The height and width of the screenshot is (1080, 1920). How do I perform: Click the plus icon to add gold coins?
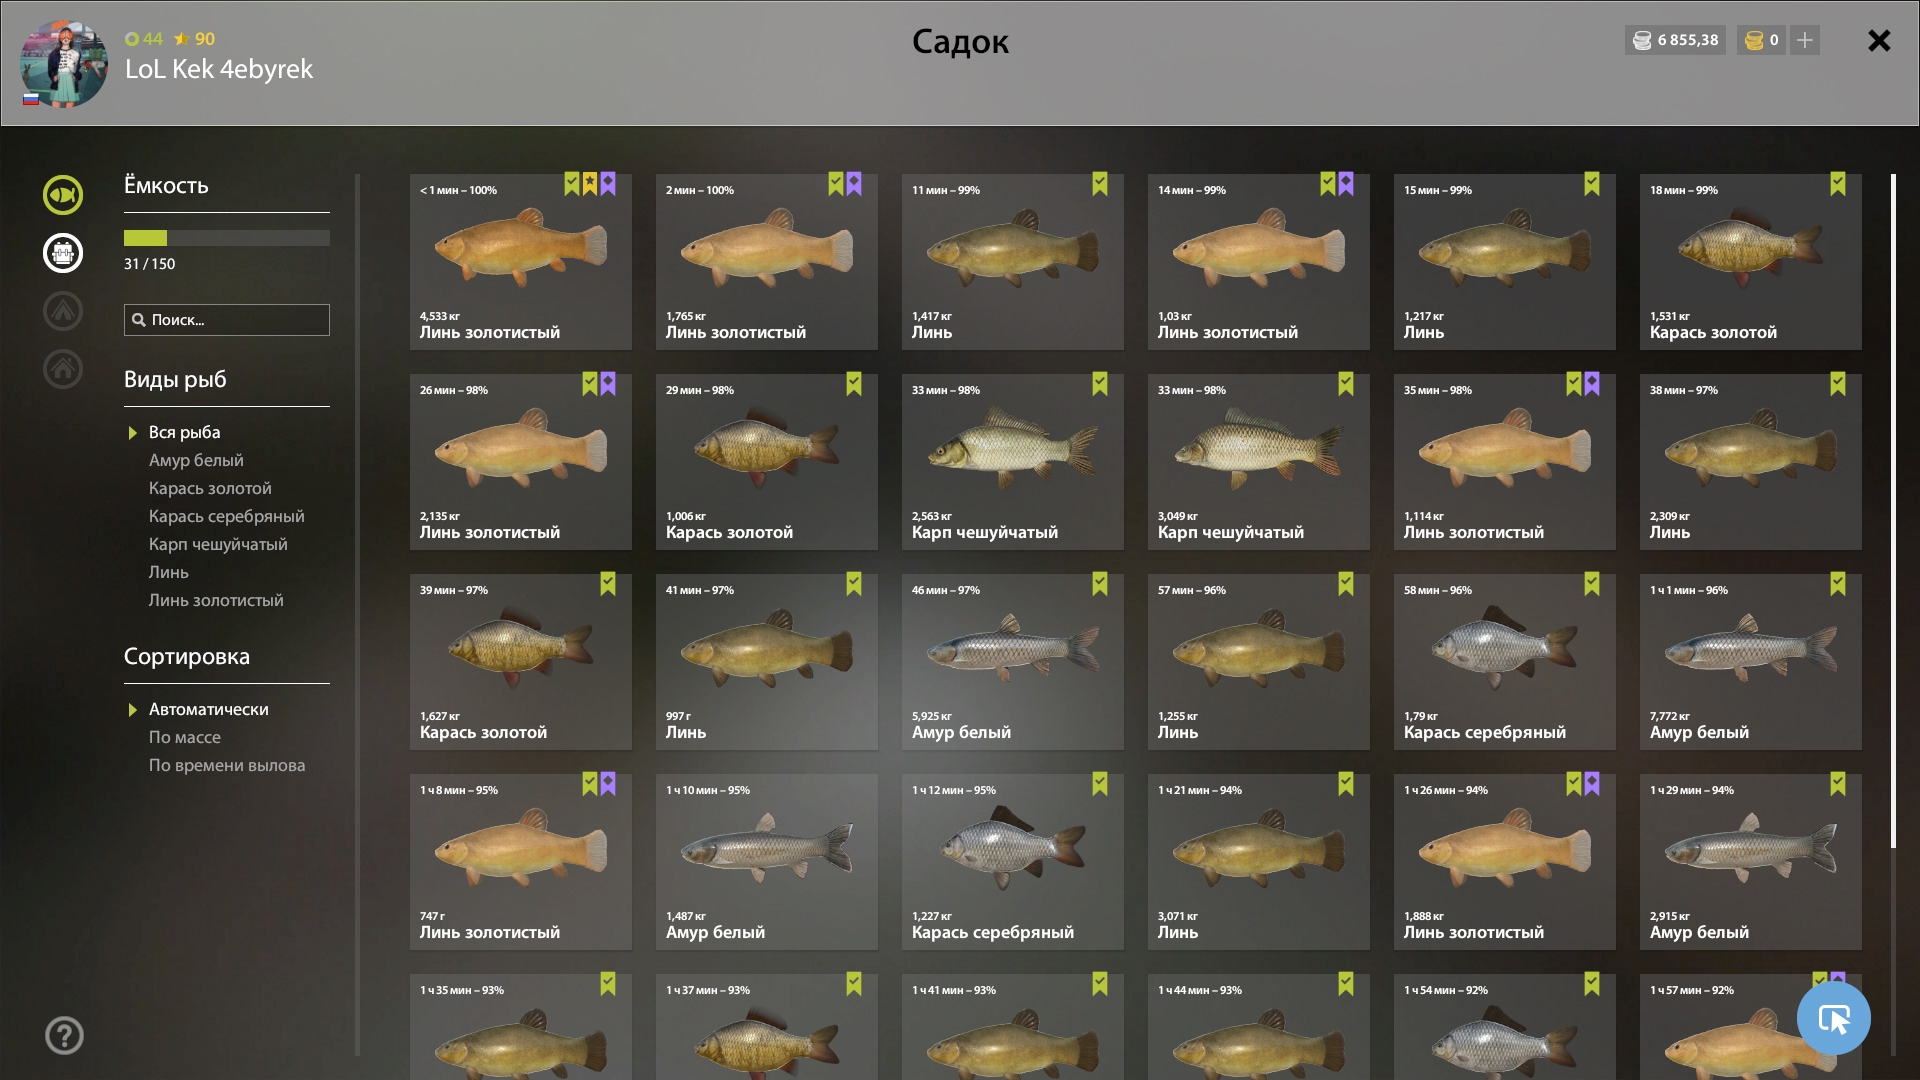[x=1805, y=40]
